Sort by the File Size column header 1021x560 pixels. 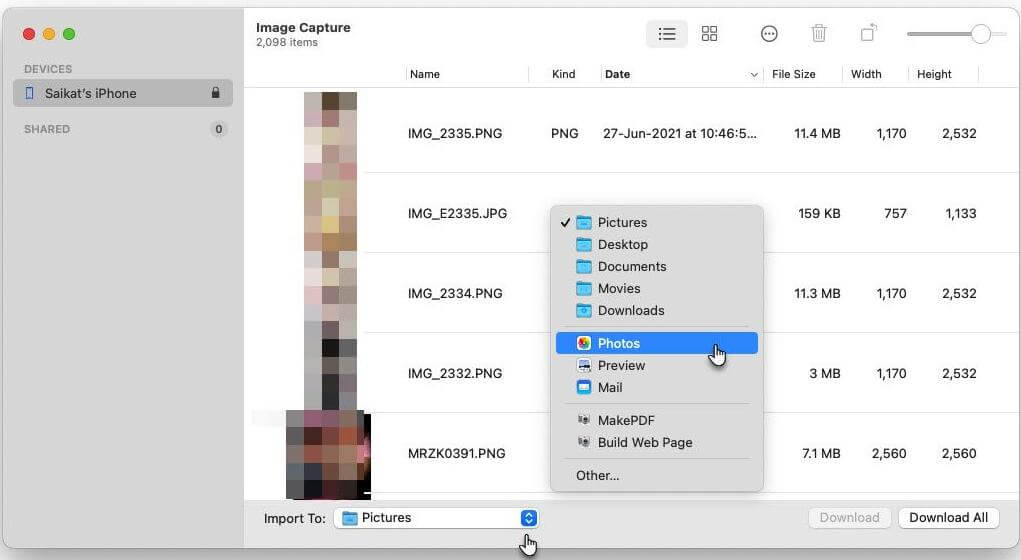click(793, 74)
